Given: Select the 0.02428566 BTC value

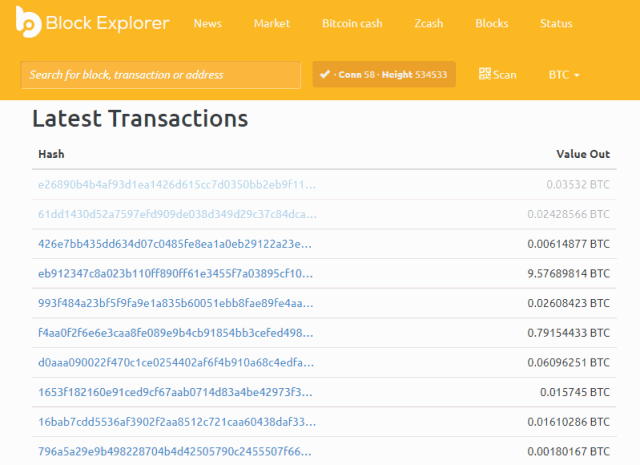Looking at the screenshot, I should [569, 214].
